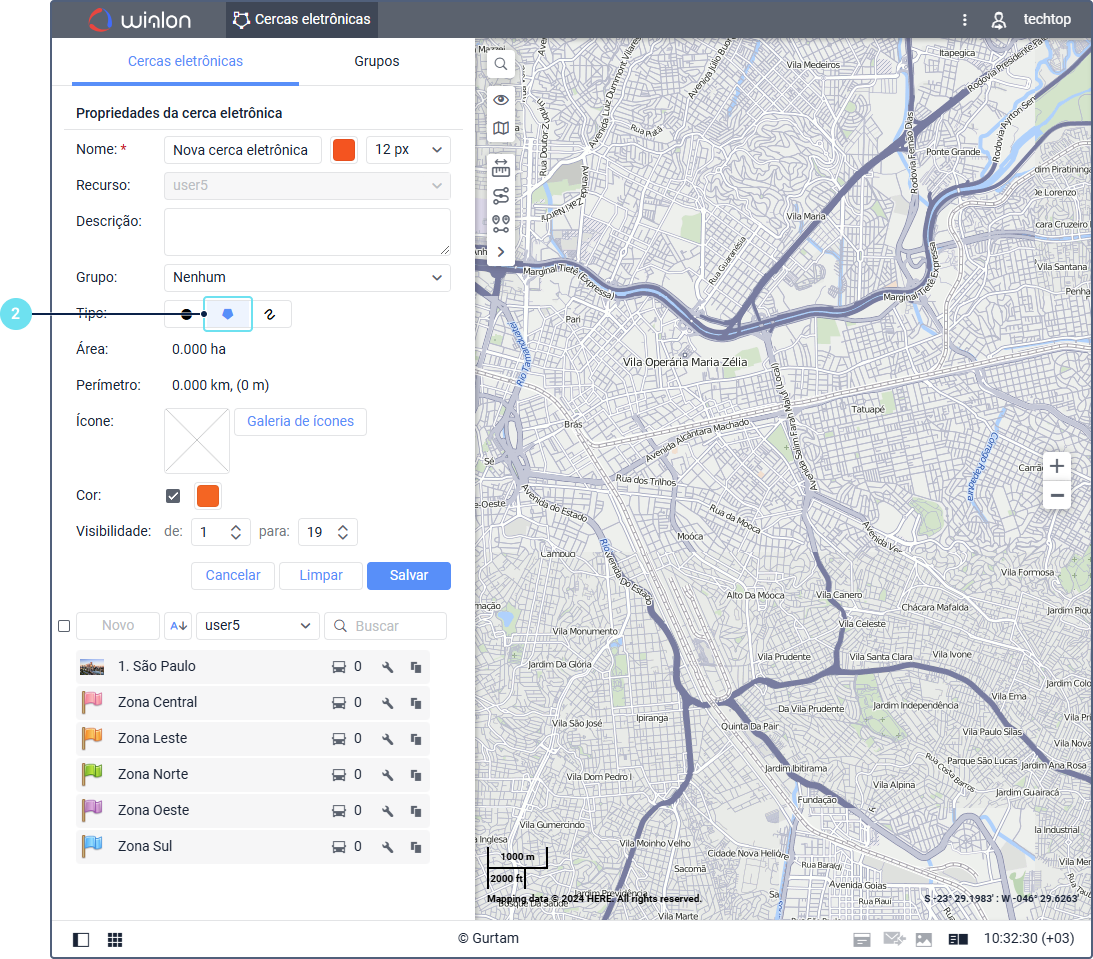Expand the map tools panel arrow
Viewport: 1093px width, 959px height.
(500, 252)
